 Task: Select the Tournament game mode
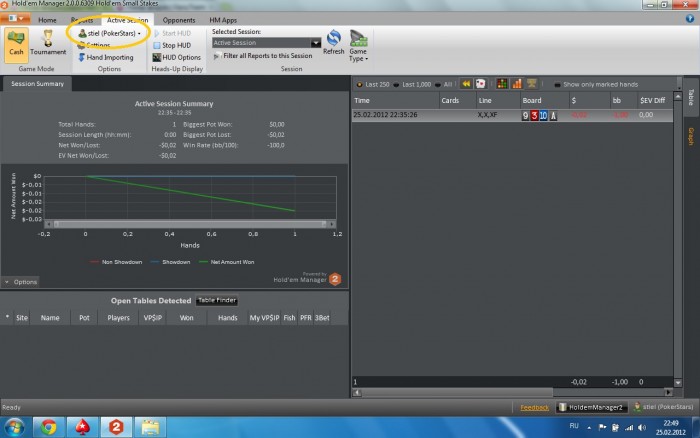(x=48, y=43)
